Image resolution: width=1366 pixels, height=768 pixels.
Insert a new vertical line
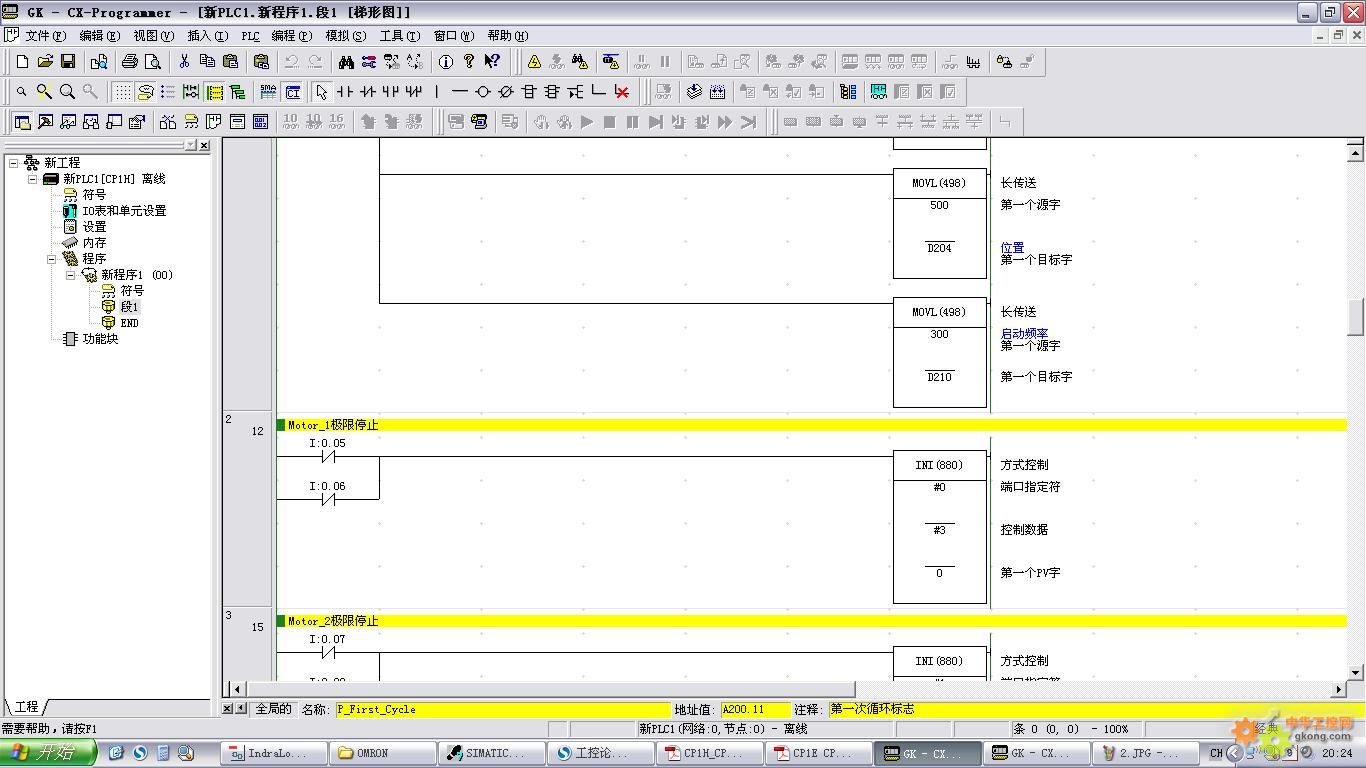pyautogui.click(x=437, y=92)
